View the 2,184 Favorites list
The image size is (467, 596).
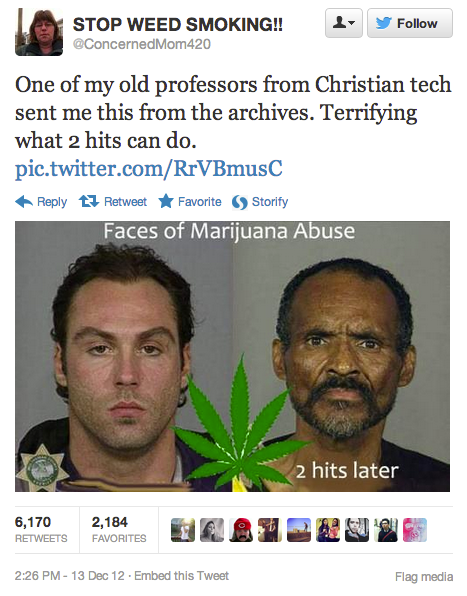click(x=119, y=529)
